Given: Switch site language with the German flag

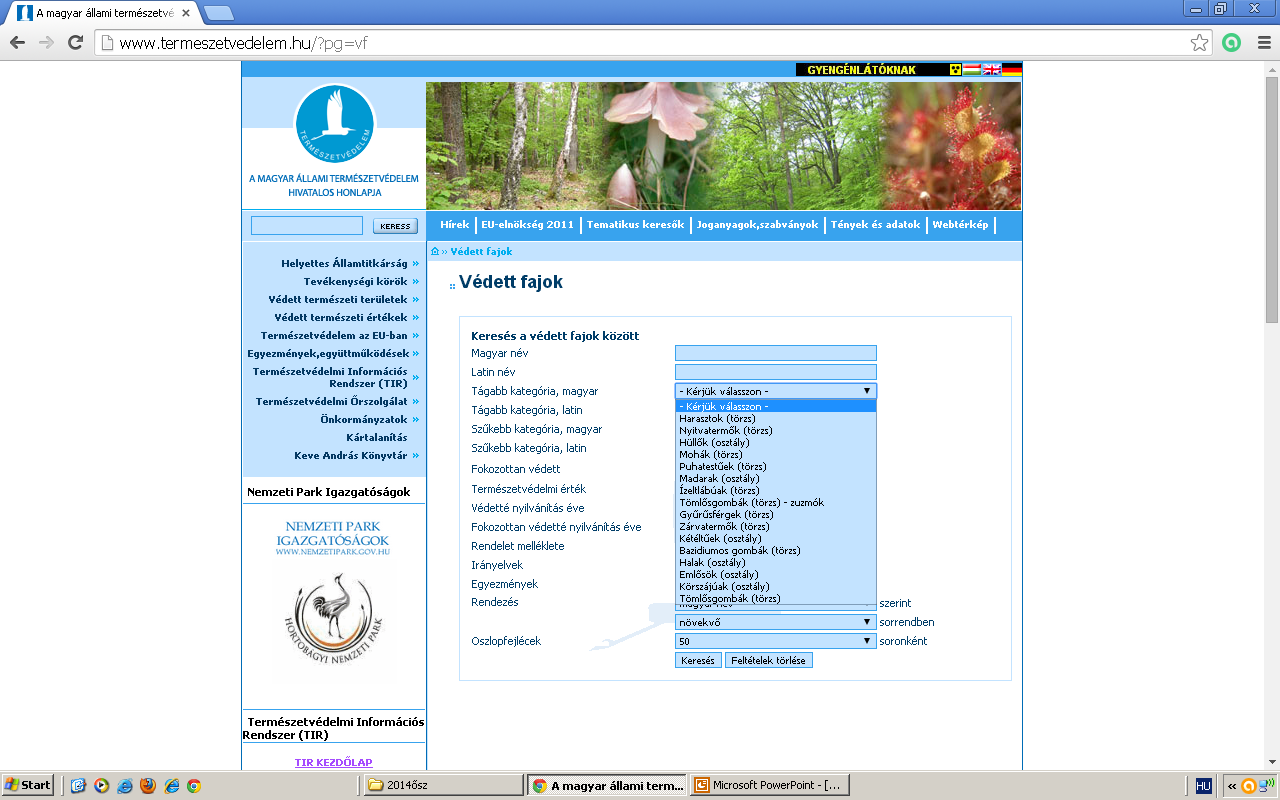Looking at the screenshot, I should point(1011,70).
